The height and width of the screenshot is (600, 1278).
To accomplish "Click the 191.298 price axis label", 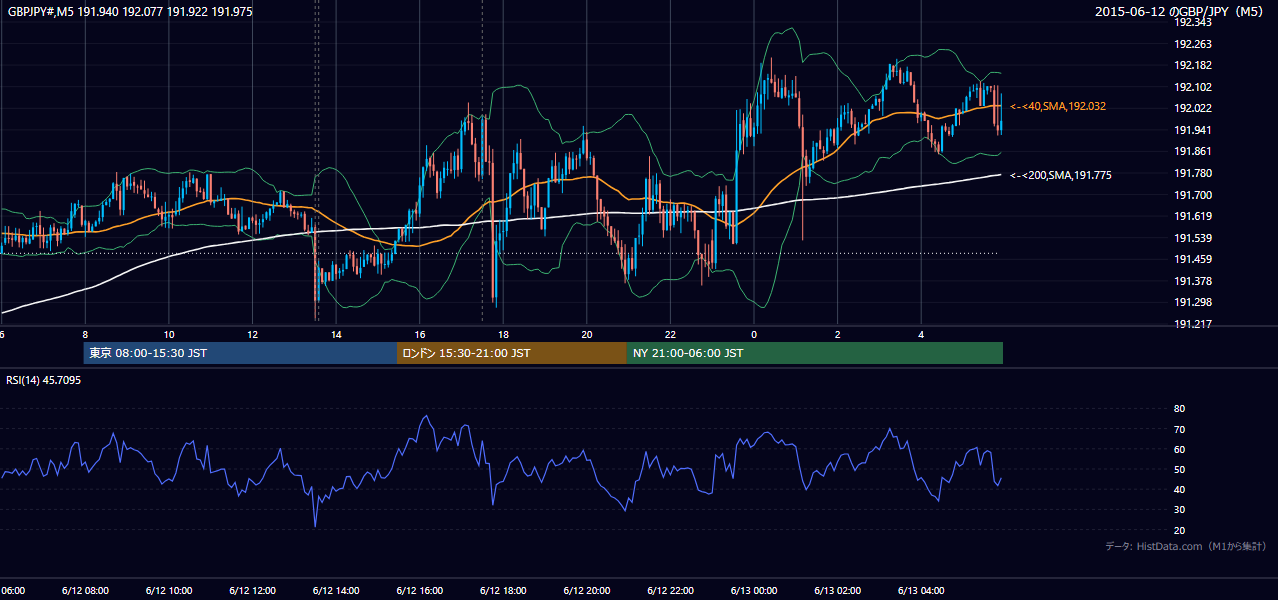I will pyautogui.click(x=1192, y=302).
